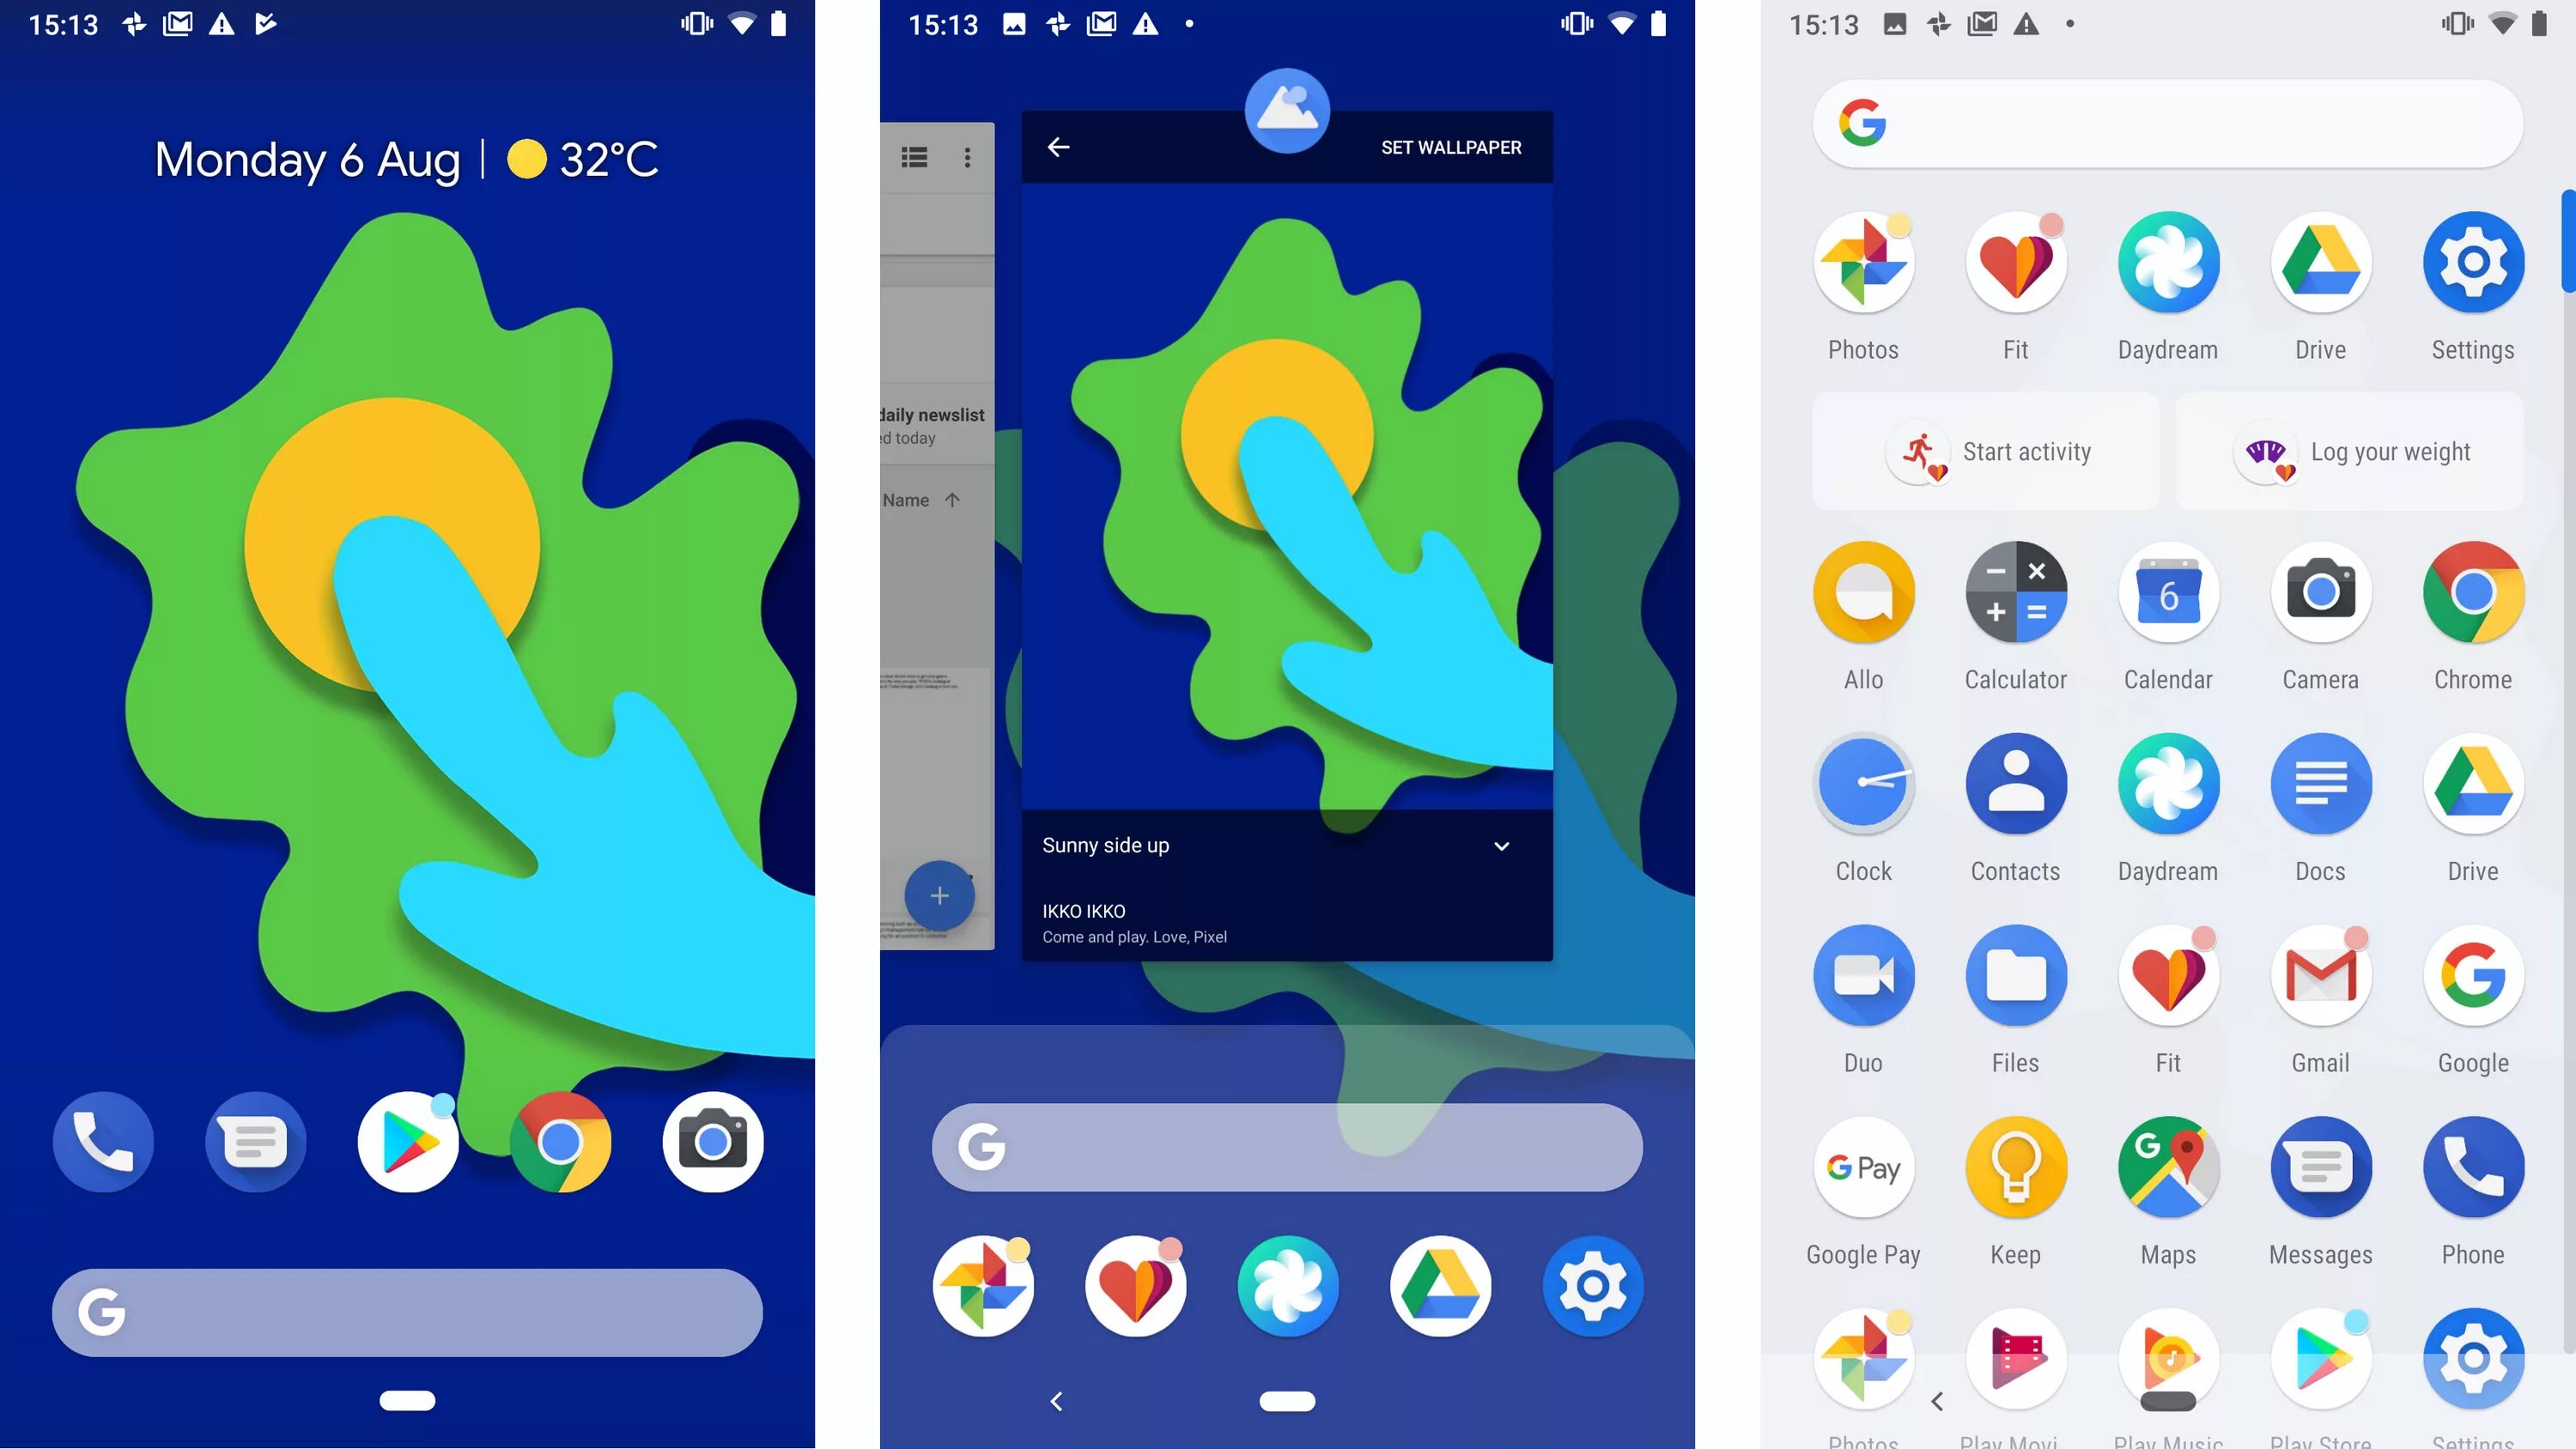Image resolution: width=2576 pixels, height=1449 pixels.
Task: Open Google Maps navigation app
Action: click(x=2167, y=1167)
